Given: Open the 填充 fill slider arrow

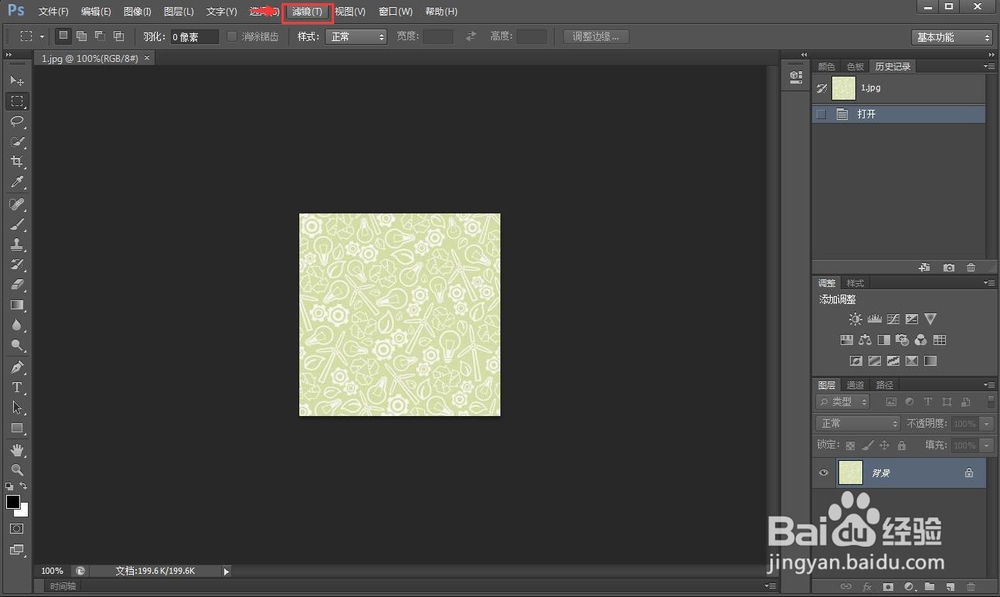Looking at the screenshot, I should (x=987, y=445).
